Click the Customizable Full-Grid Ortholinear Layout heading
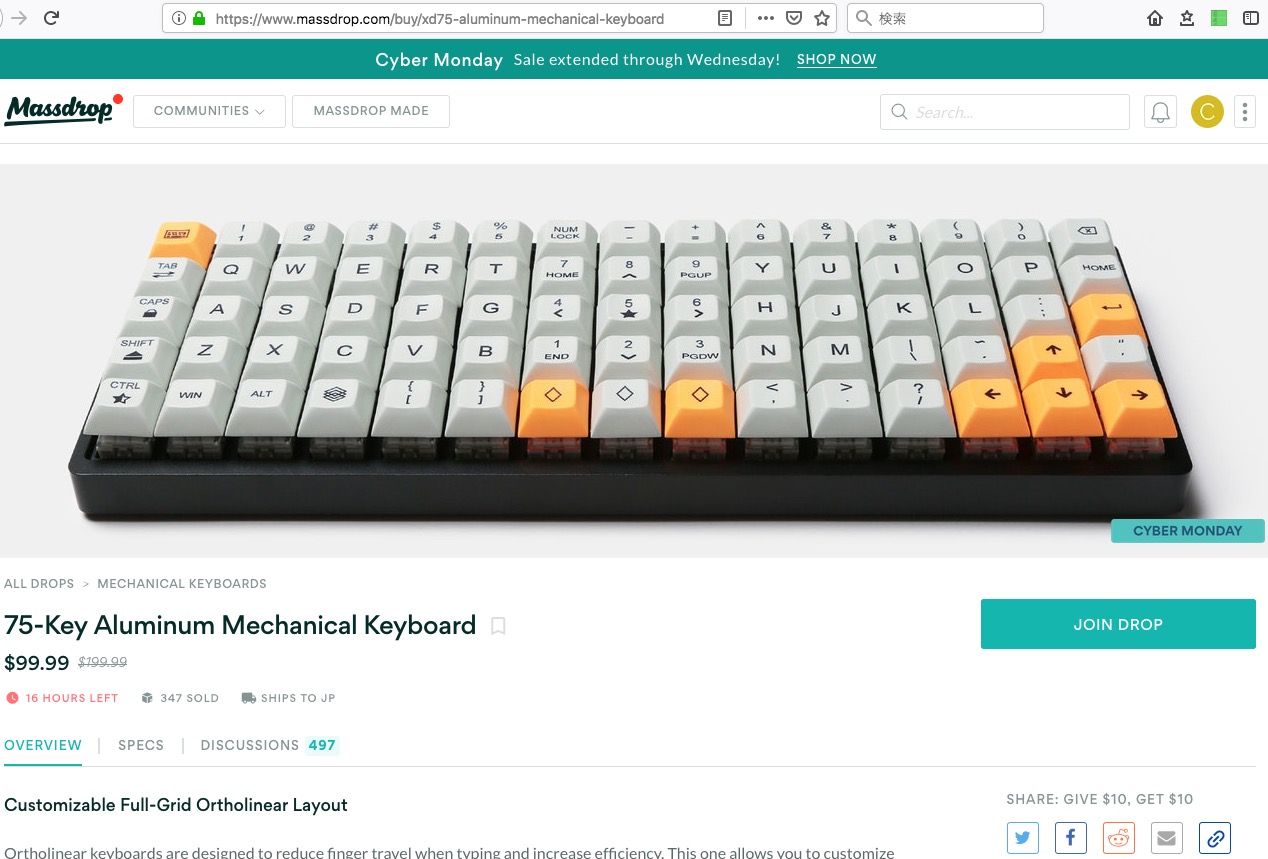This screenshot has height=859, width=1268. [176, 805]
